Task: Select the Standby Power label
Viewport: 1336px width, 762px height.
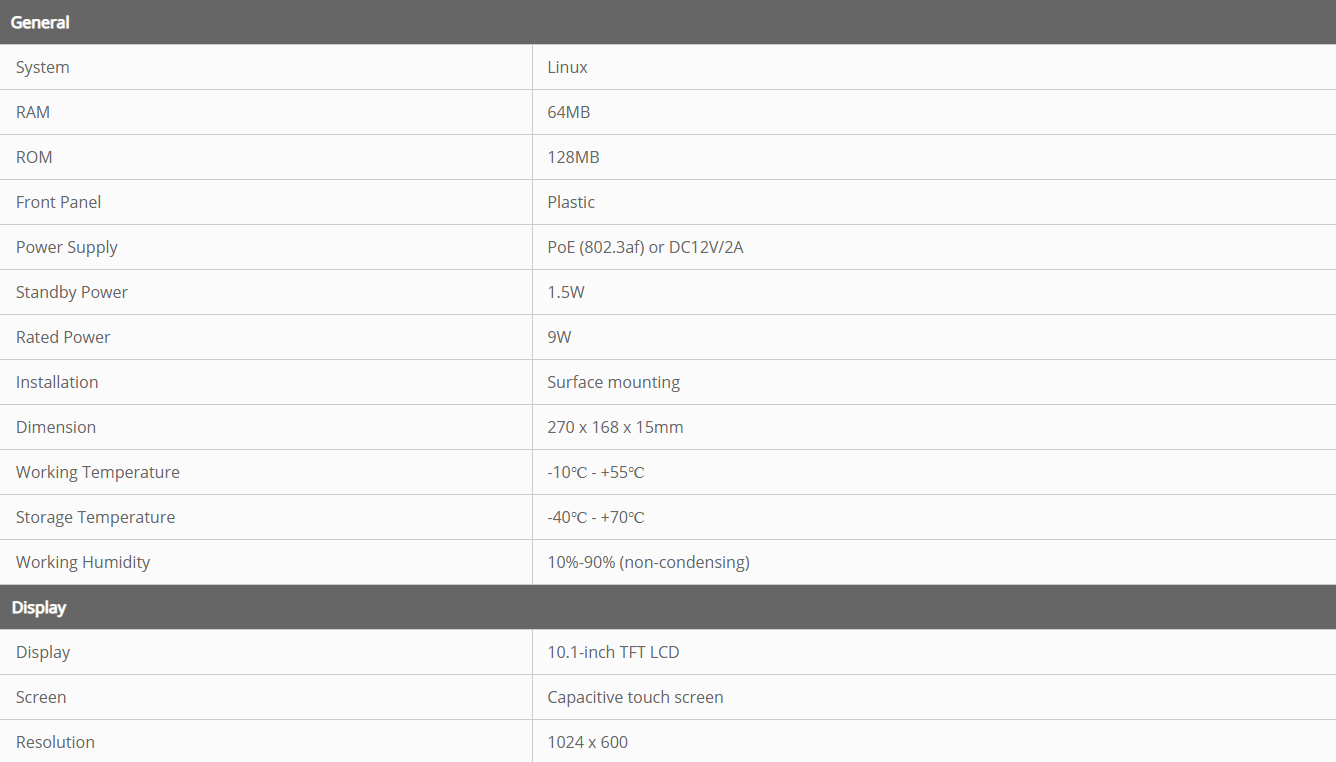Action: pyautogui.click(x=72, y=292)
